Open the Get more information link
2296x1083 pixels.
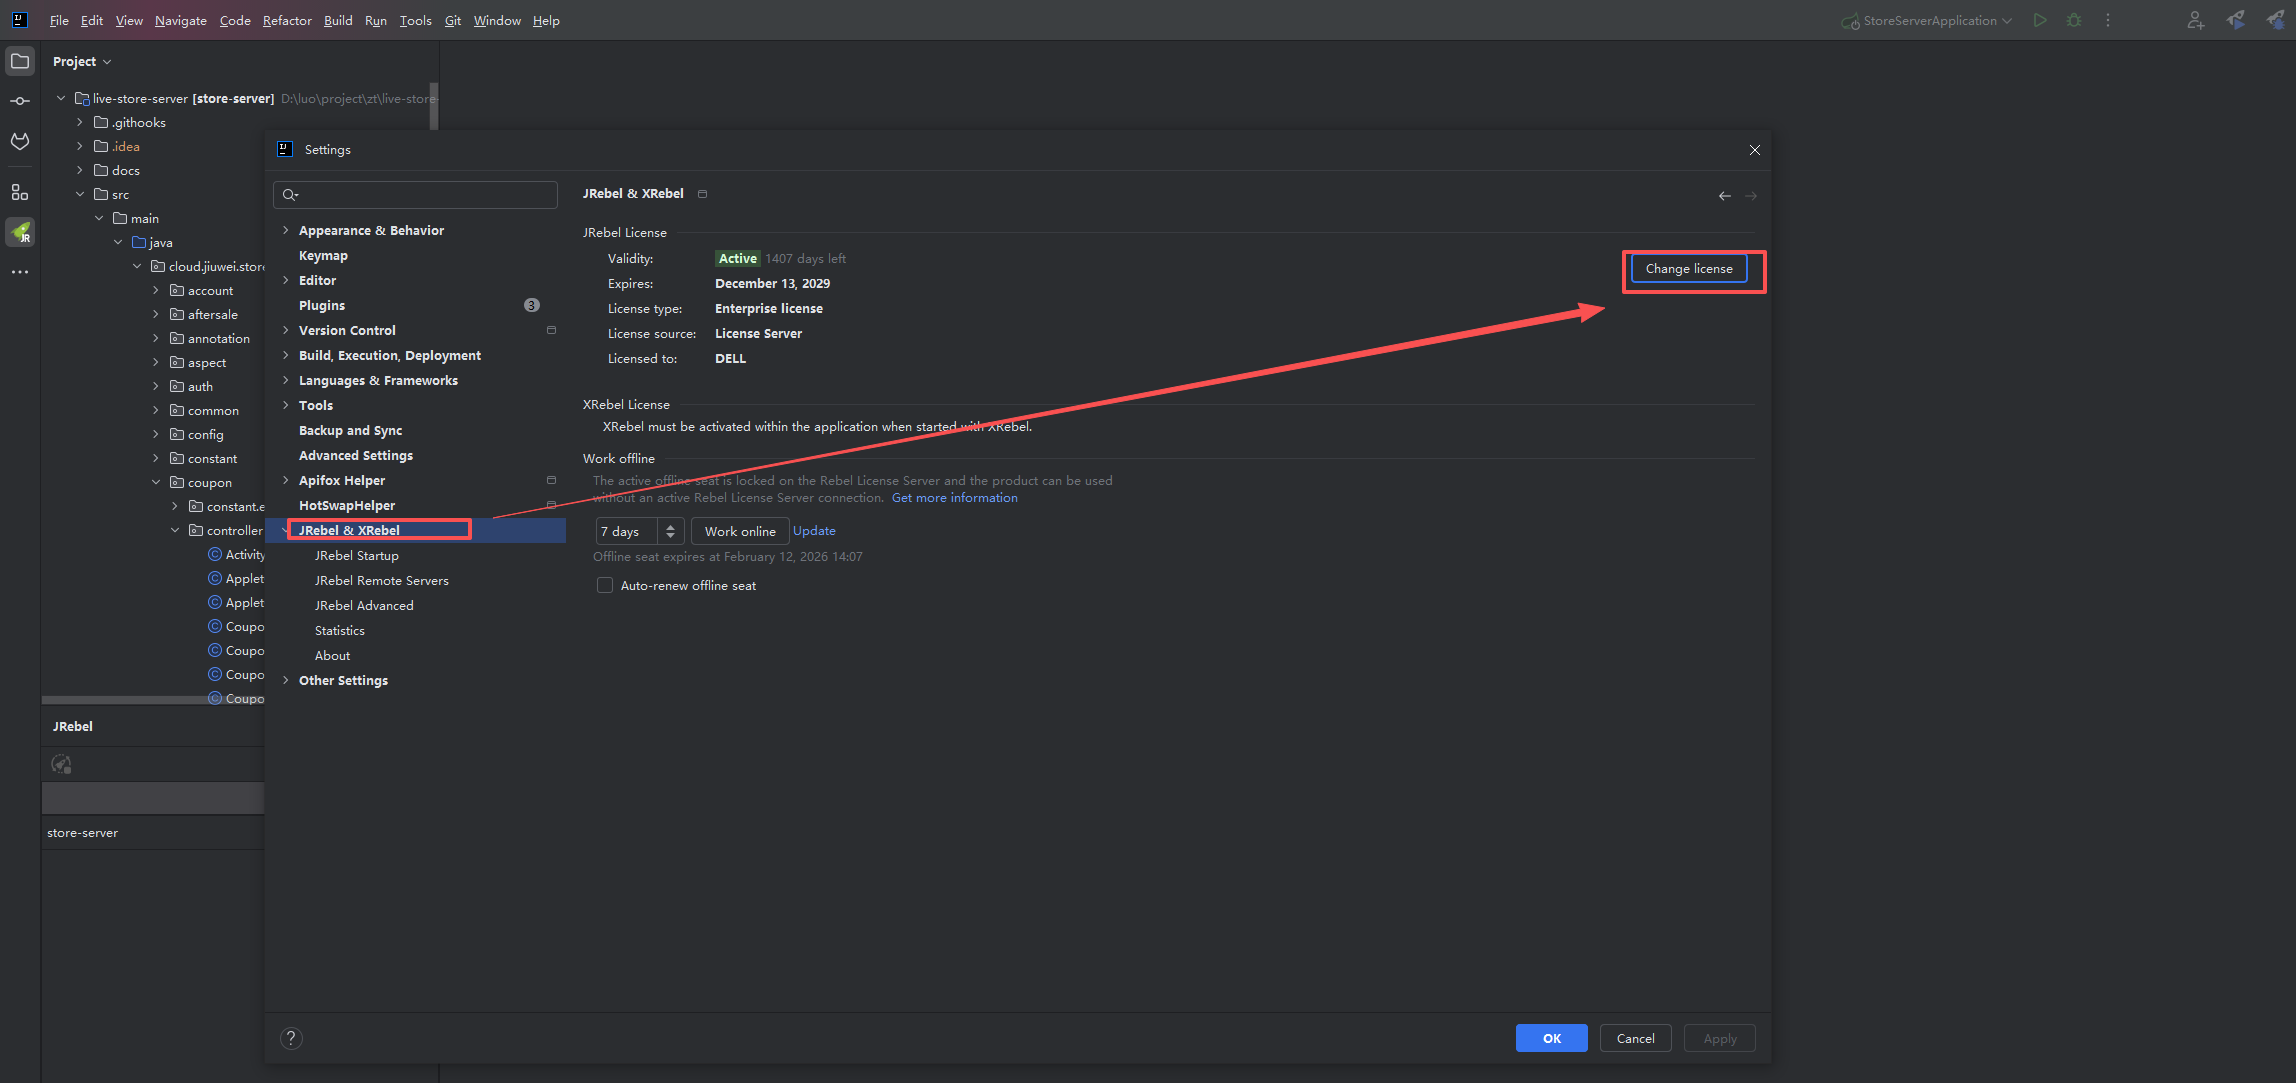click(954, 497)
